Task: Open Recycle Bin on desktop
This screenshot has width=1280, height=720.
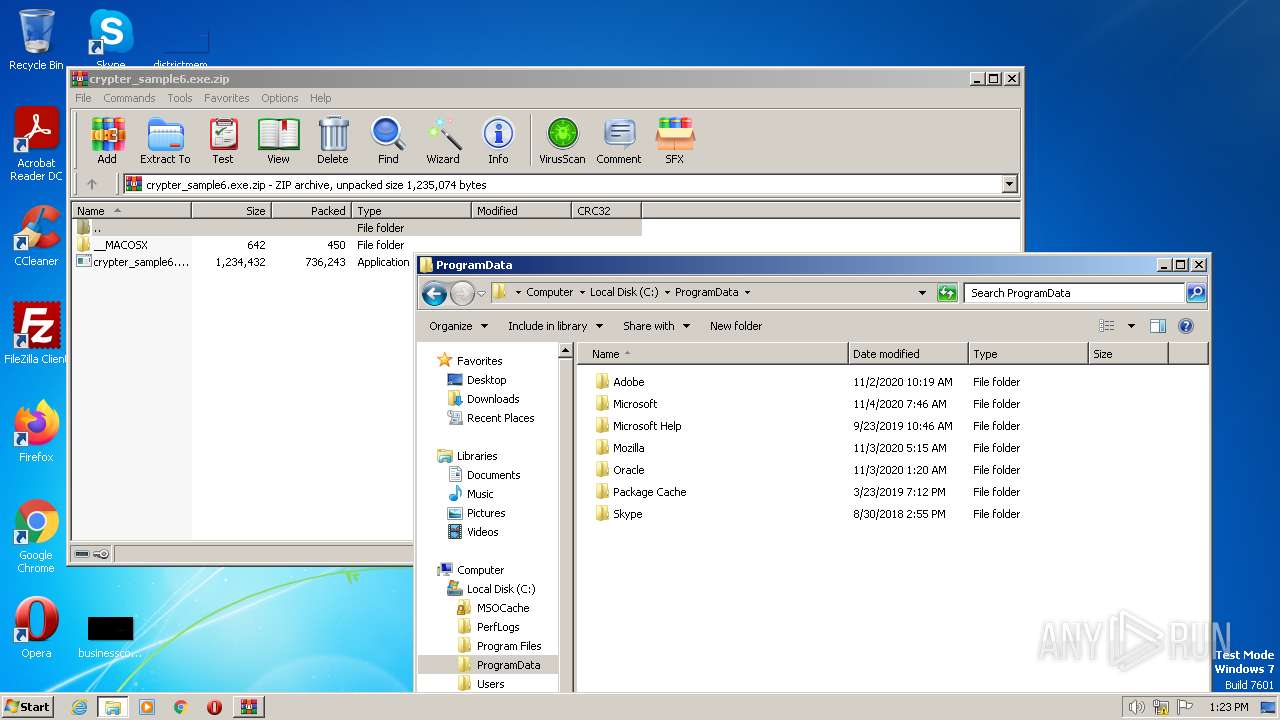Action: tap(36, 40)
